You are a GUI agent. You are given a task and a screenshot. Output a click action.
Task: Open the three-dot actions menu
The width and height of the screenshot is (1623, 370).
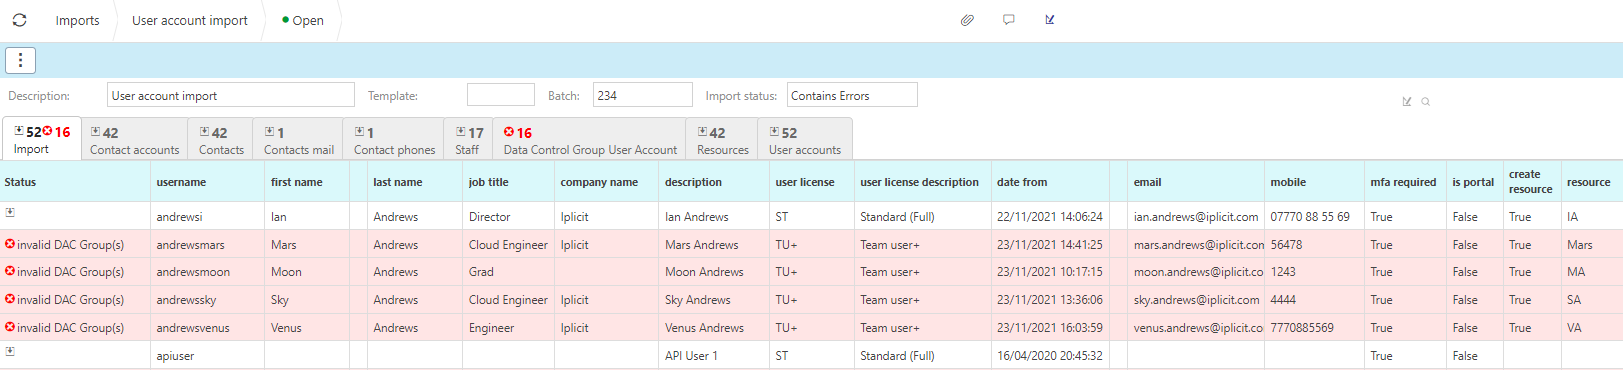(20, 60)
